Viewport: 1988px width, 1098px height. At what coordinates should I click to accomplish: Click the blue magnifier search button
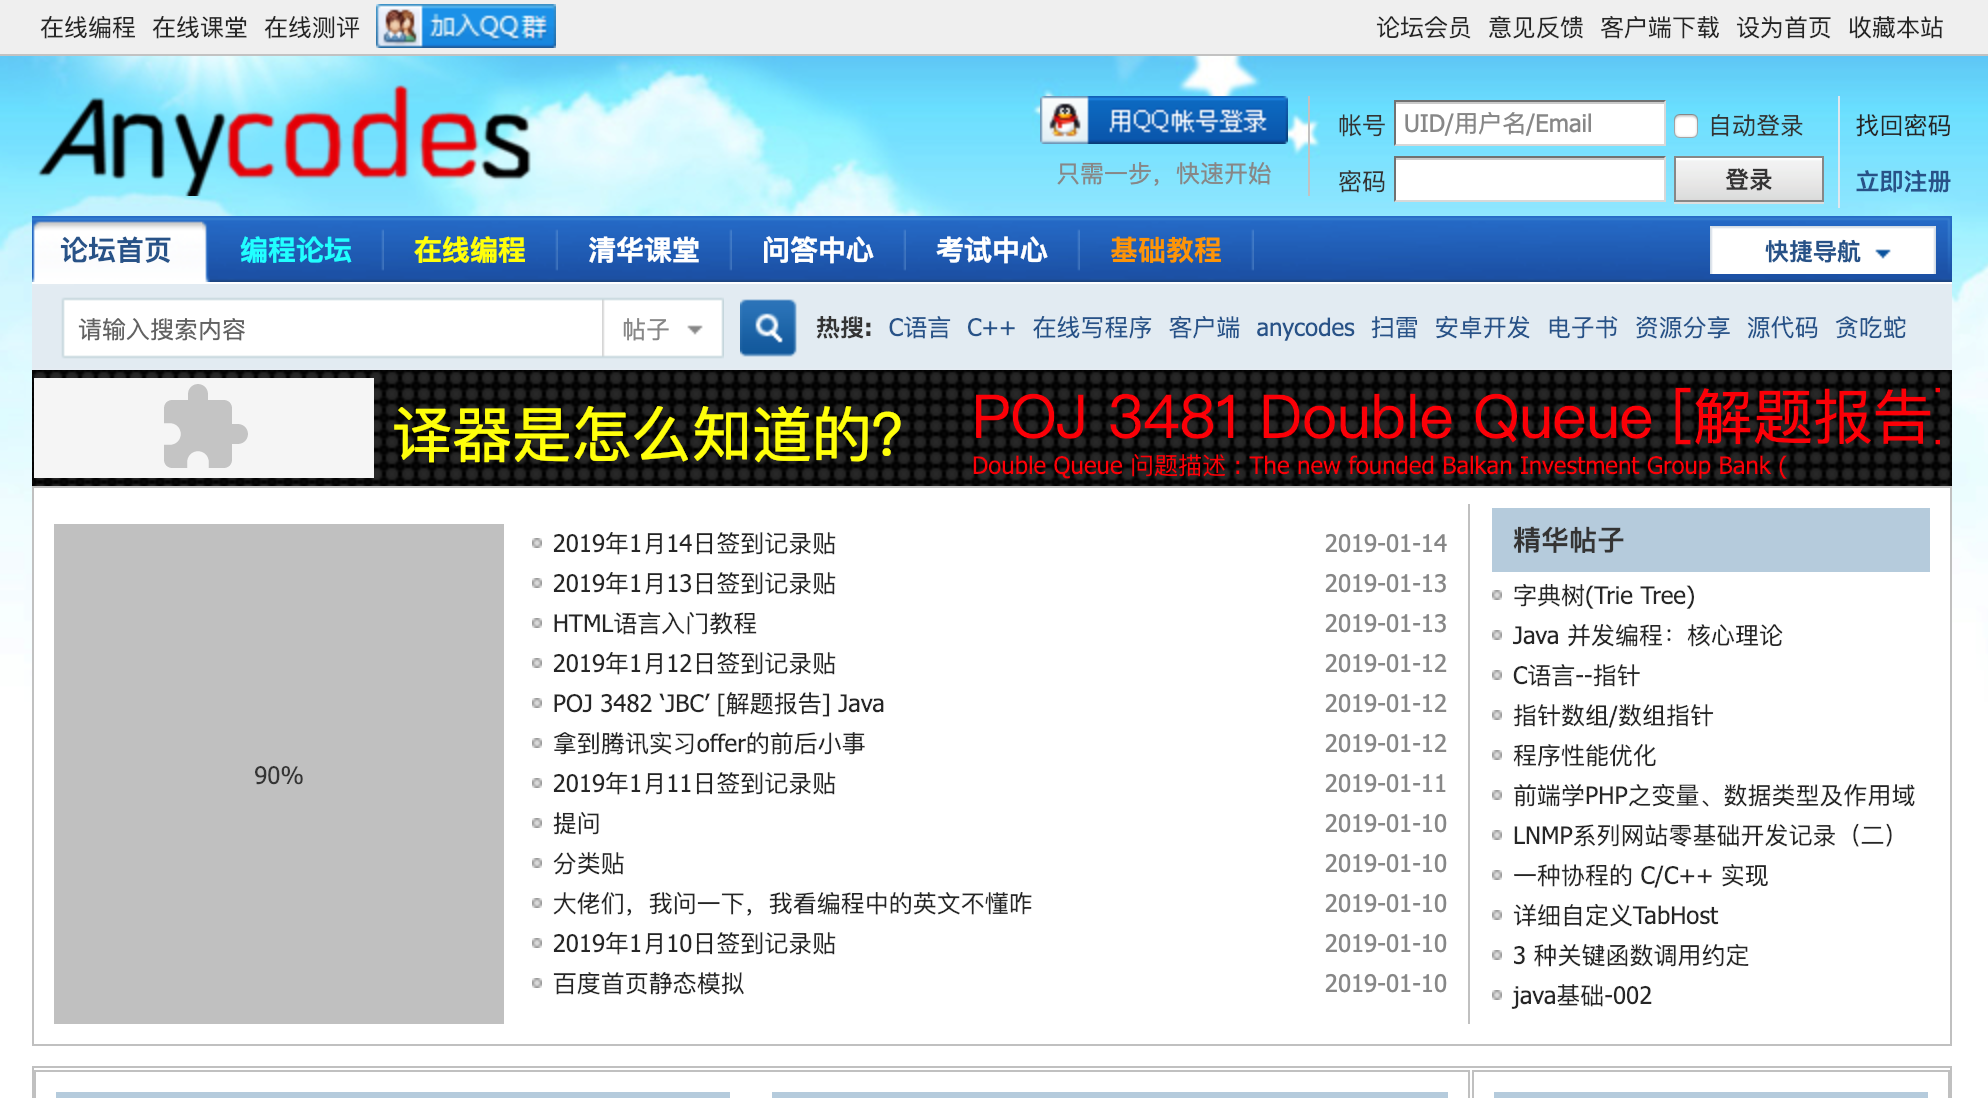[767, 328]
